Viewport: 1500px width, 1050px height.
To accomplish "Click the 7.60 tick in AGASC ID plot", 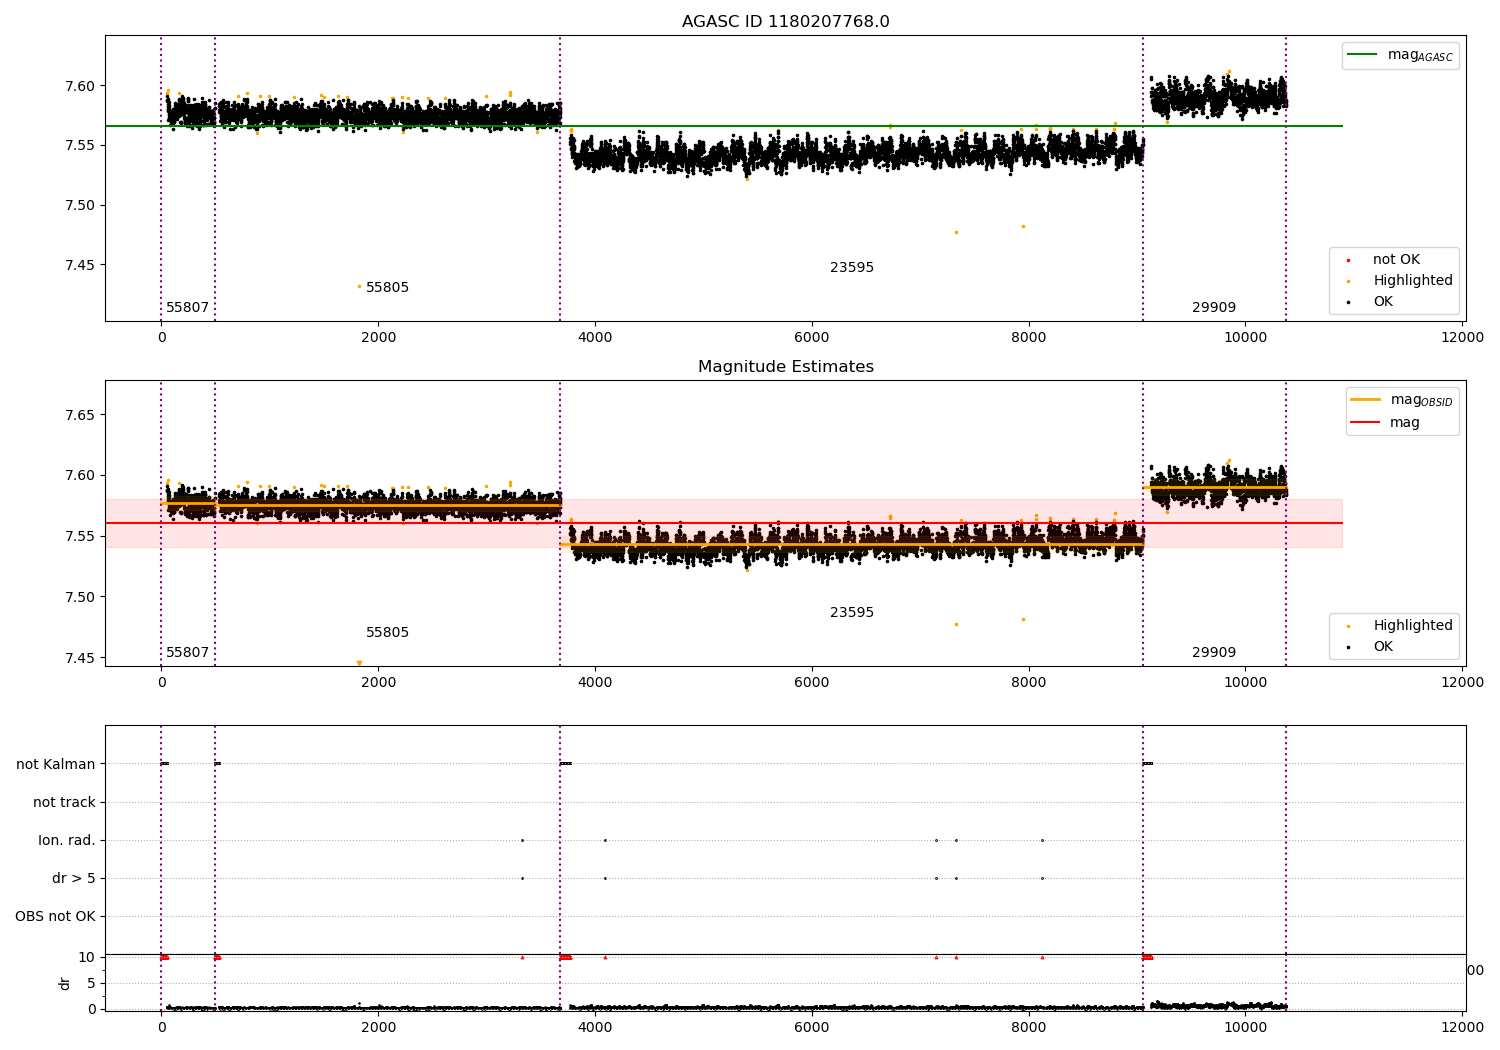I will (78, 86).
